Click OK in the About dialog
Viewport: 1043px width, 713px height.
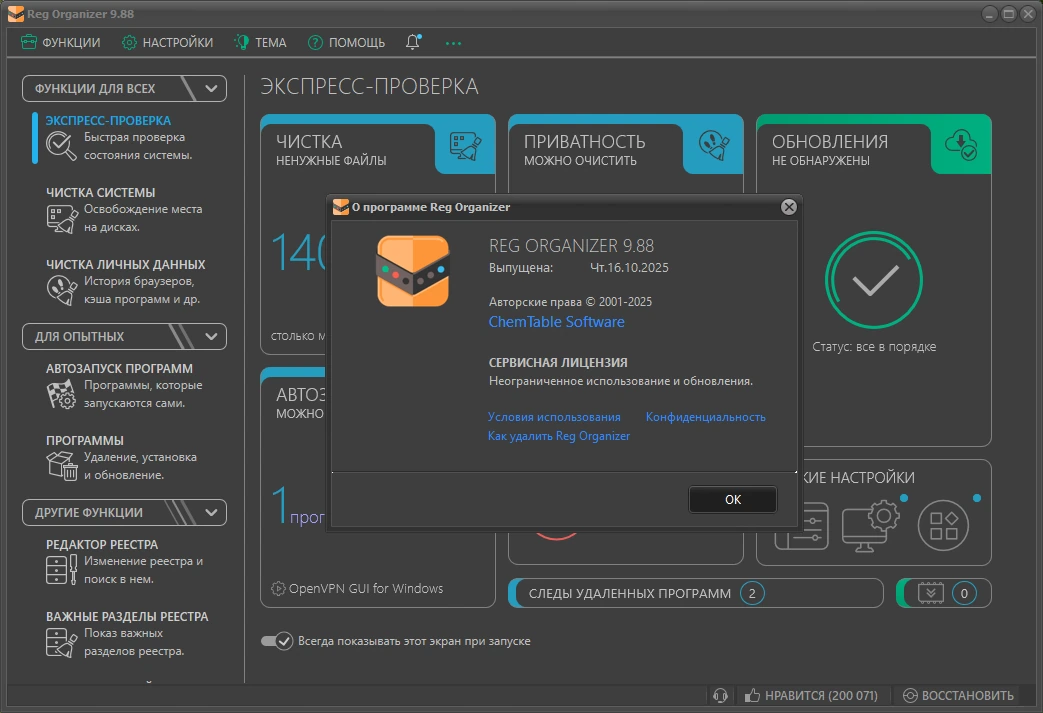(x=732, y=499)
